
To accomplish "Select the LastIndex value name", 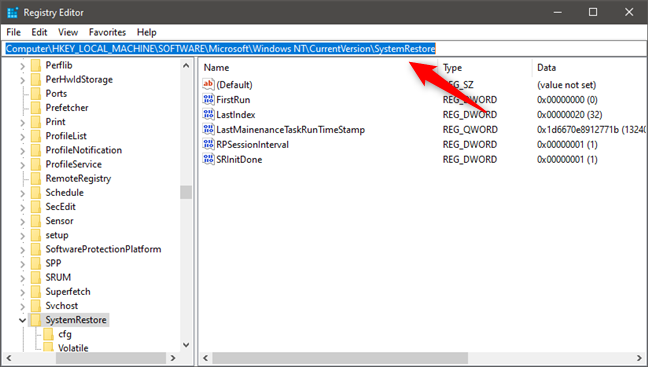I will [236, 114].
